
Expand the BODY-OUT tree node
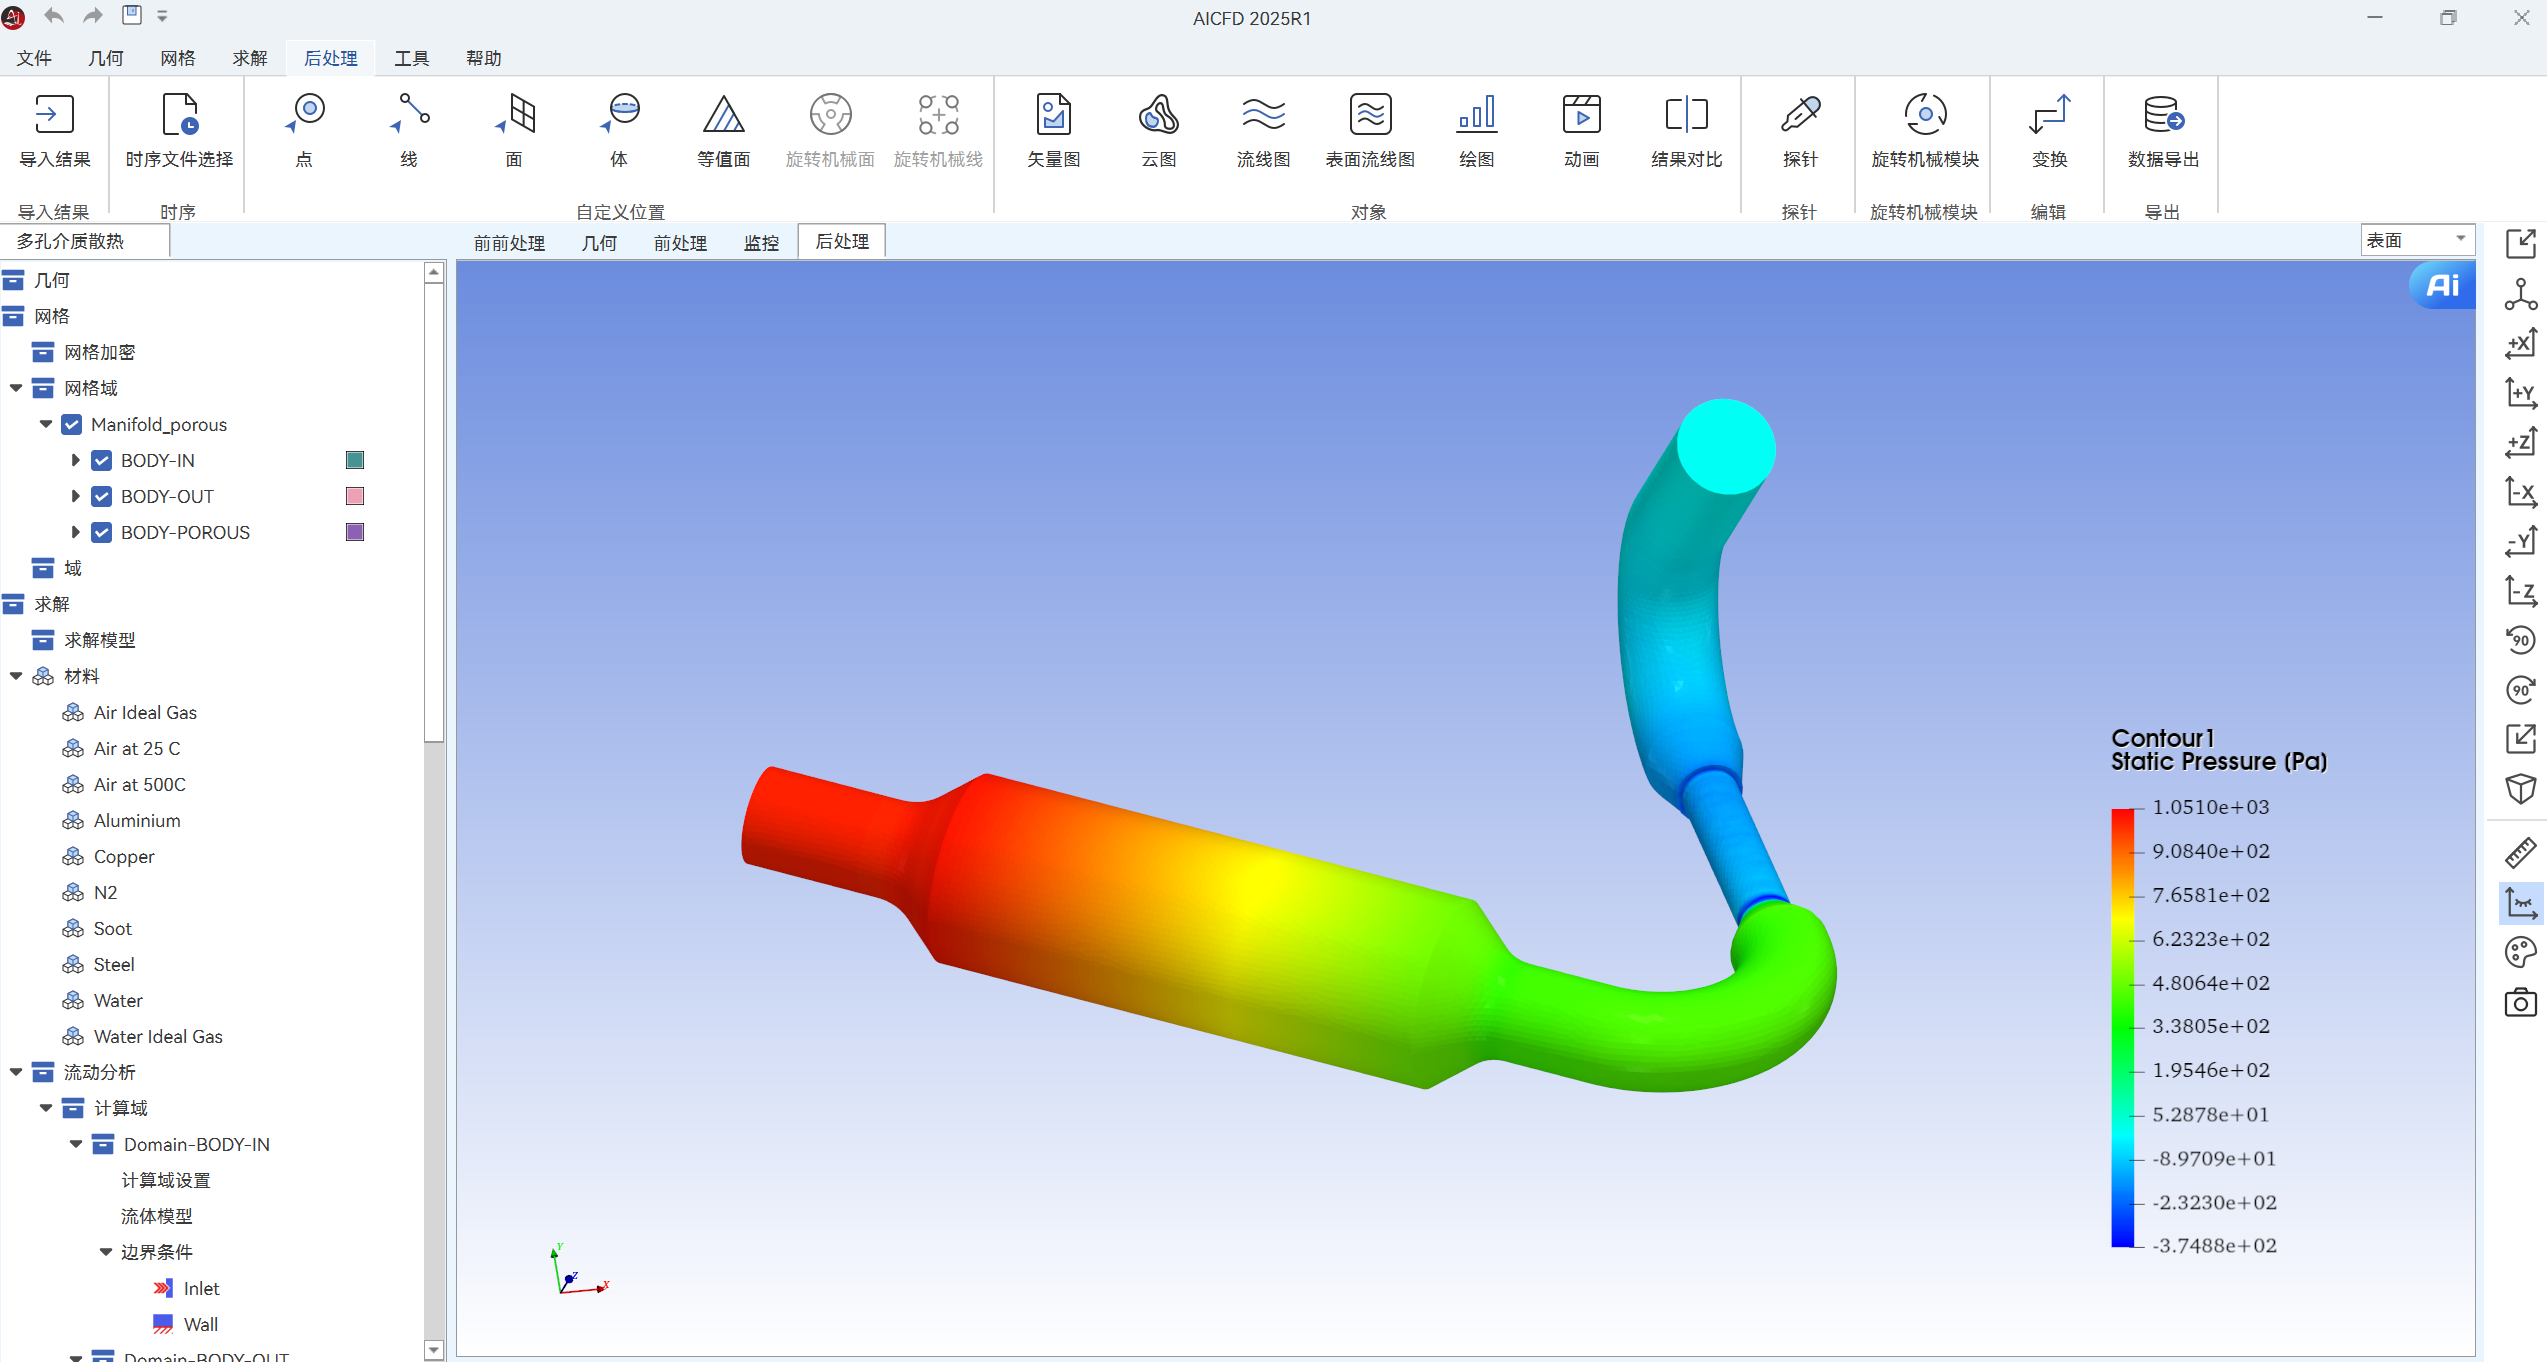click(x=75, y=496)
